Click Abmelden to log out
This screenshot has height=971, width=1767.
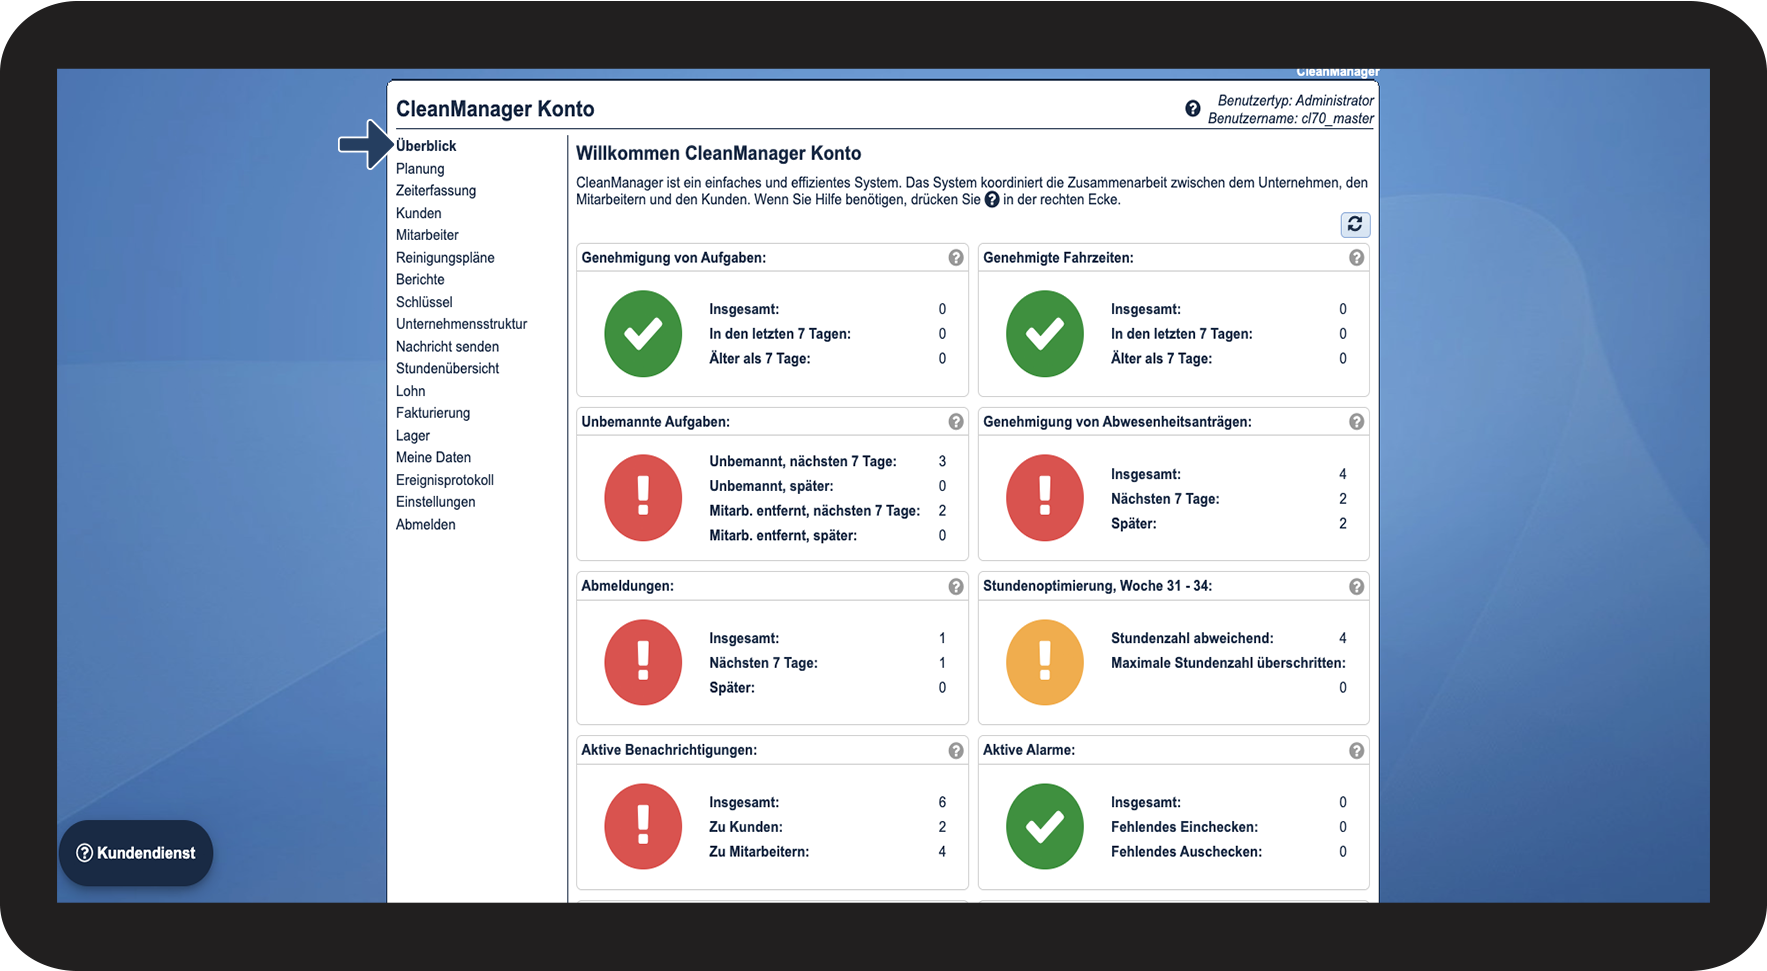tap(425, 525)
